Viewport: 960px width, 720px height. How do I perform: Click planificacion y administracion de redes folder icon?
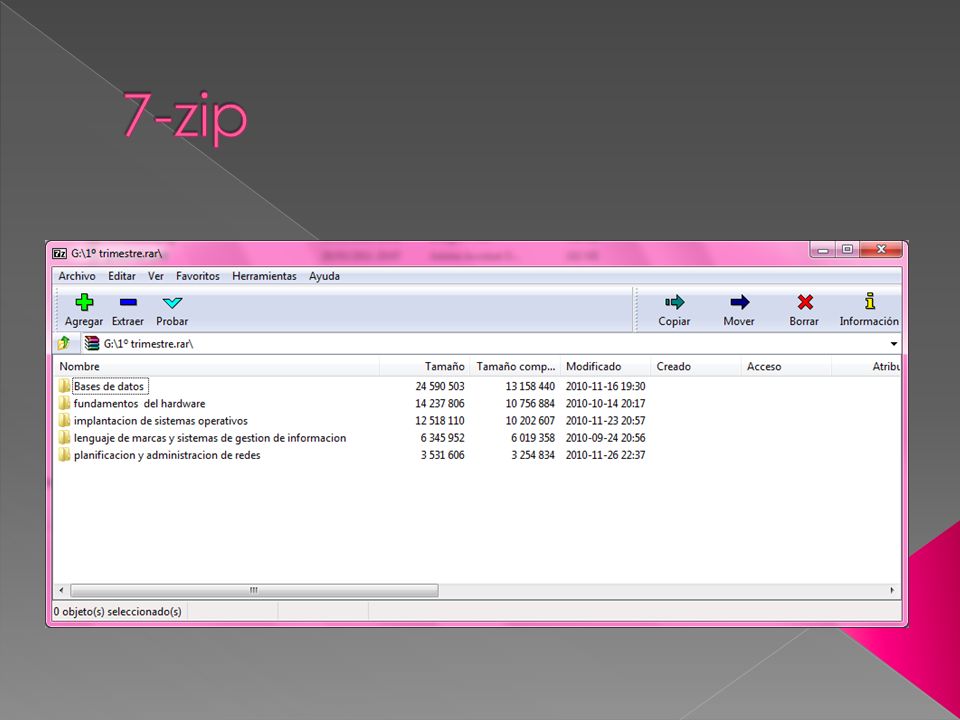point(64,454)
